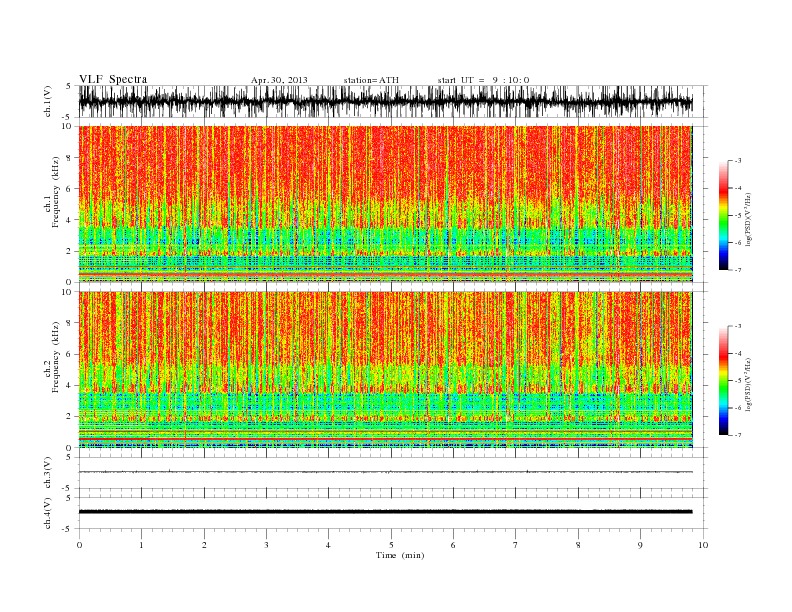Click the 'ch.3(V)' axis label
The width and height of the screenshot is (792, 612).
coord(48,473)
